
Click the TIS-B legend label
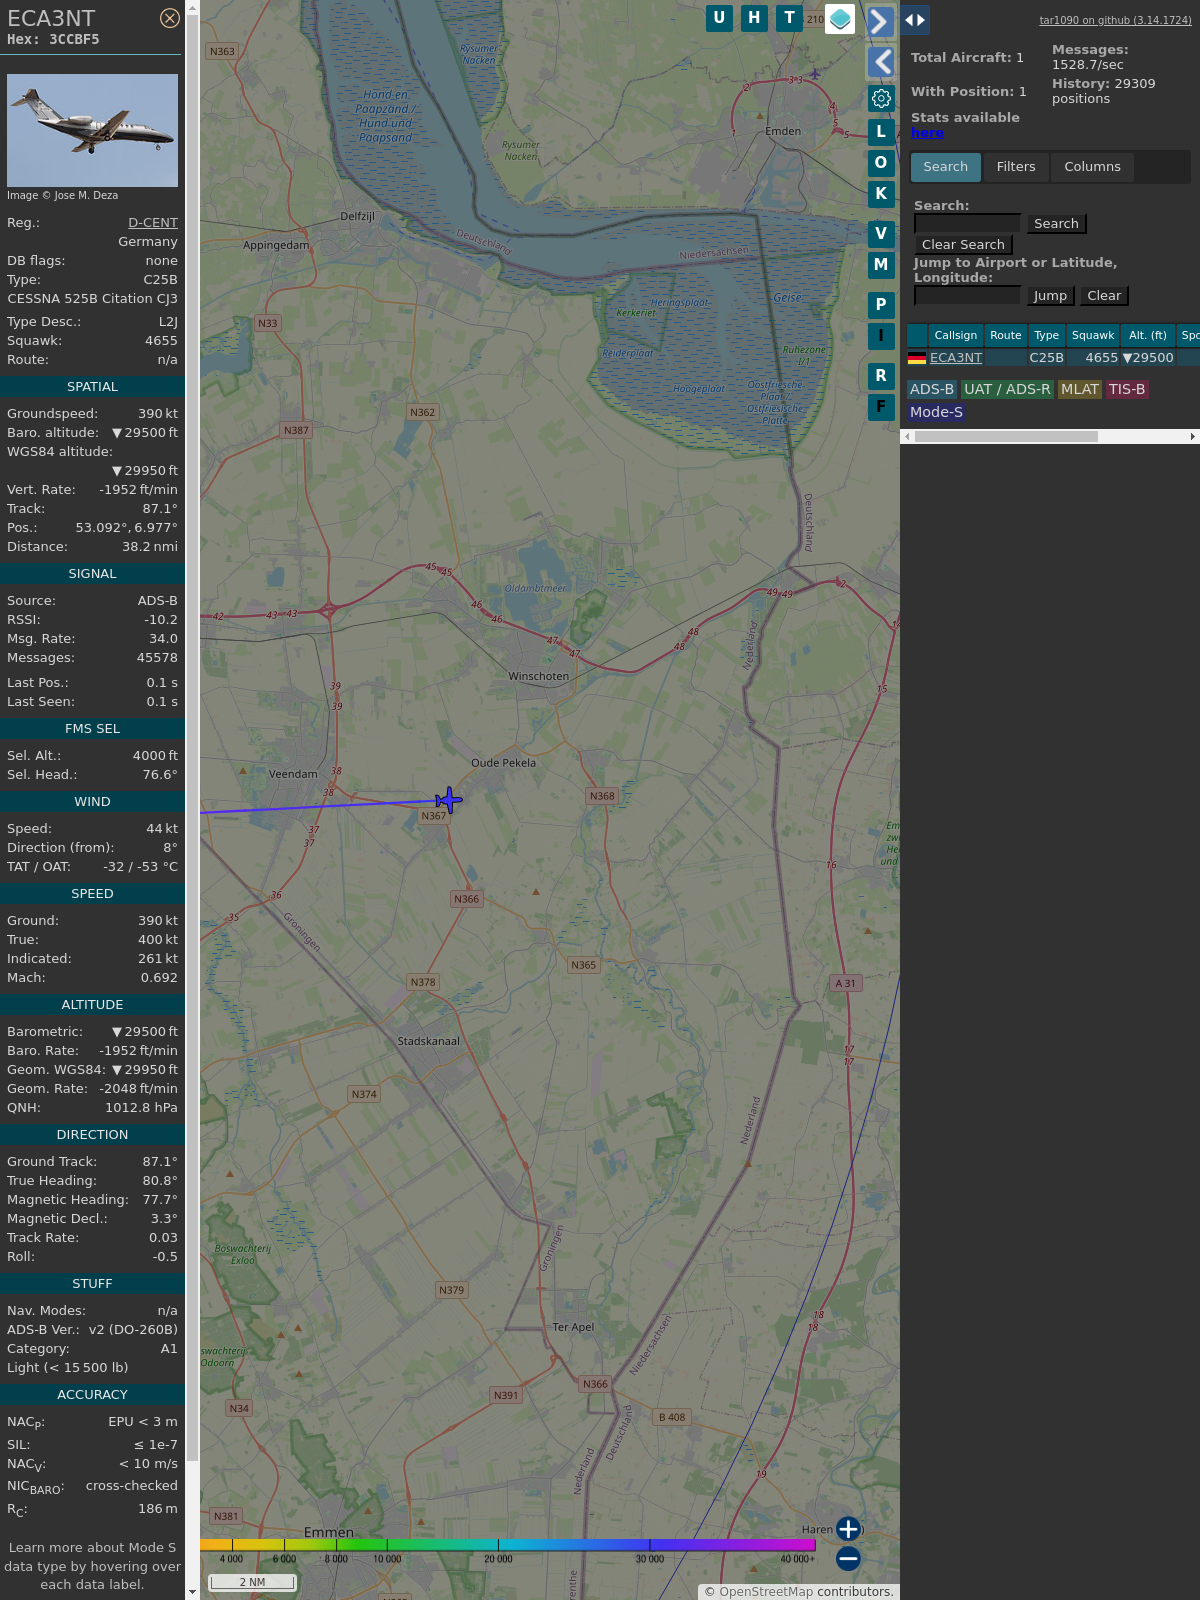tap(1127, 390)
